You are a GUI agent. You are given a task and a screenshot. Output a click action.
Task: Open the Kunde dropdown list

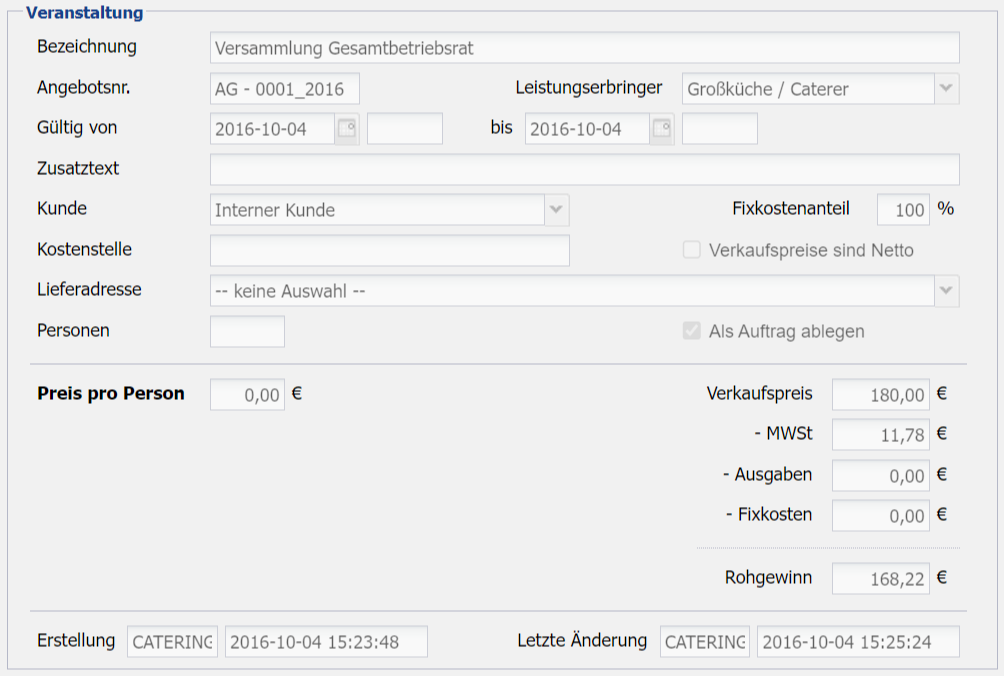(556, 210)
